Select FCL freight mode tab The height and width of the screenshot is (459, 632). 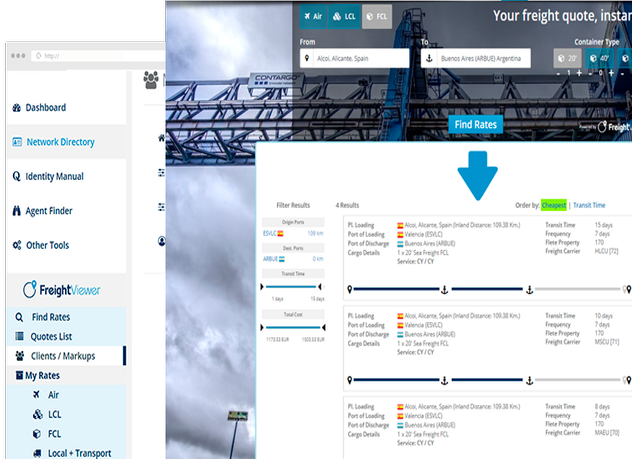point(376,17)
